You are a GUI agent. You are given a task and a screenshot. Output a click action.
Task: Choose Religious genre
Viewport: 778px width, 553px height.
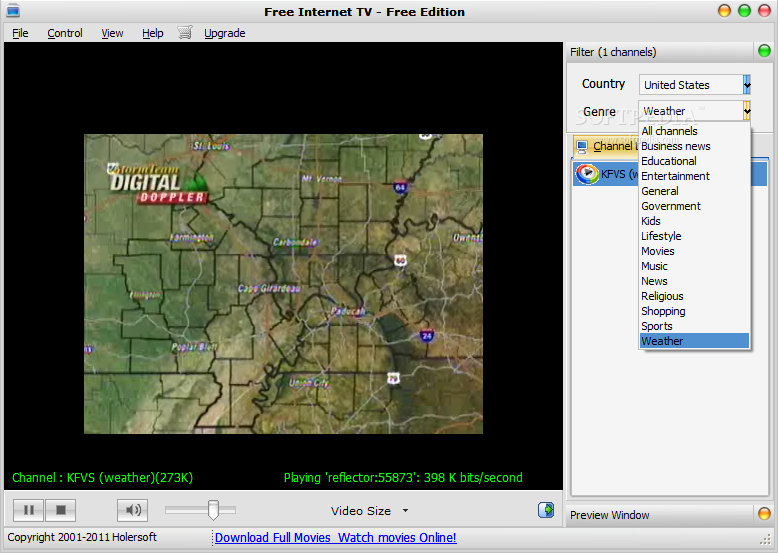695,296
